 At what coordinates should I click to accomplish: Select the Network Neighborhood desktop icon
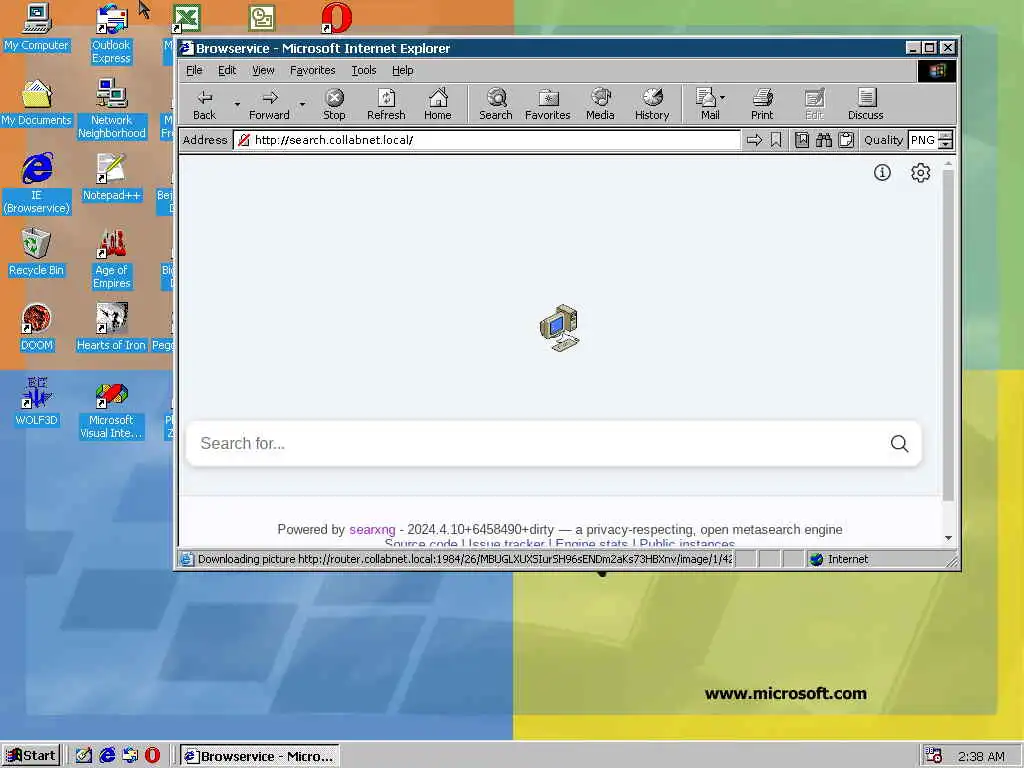[x=111, y=108]
